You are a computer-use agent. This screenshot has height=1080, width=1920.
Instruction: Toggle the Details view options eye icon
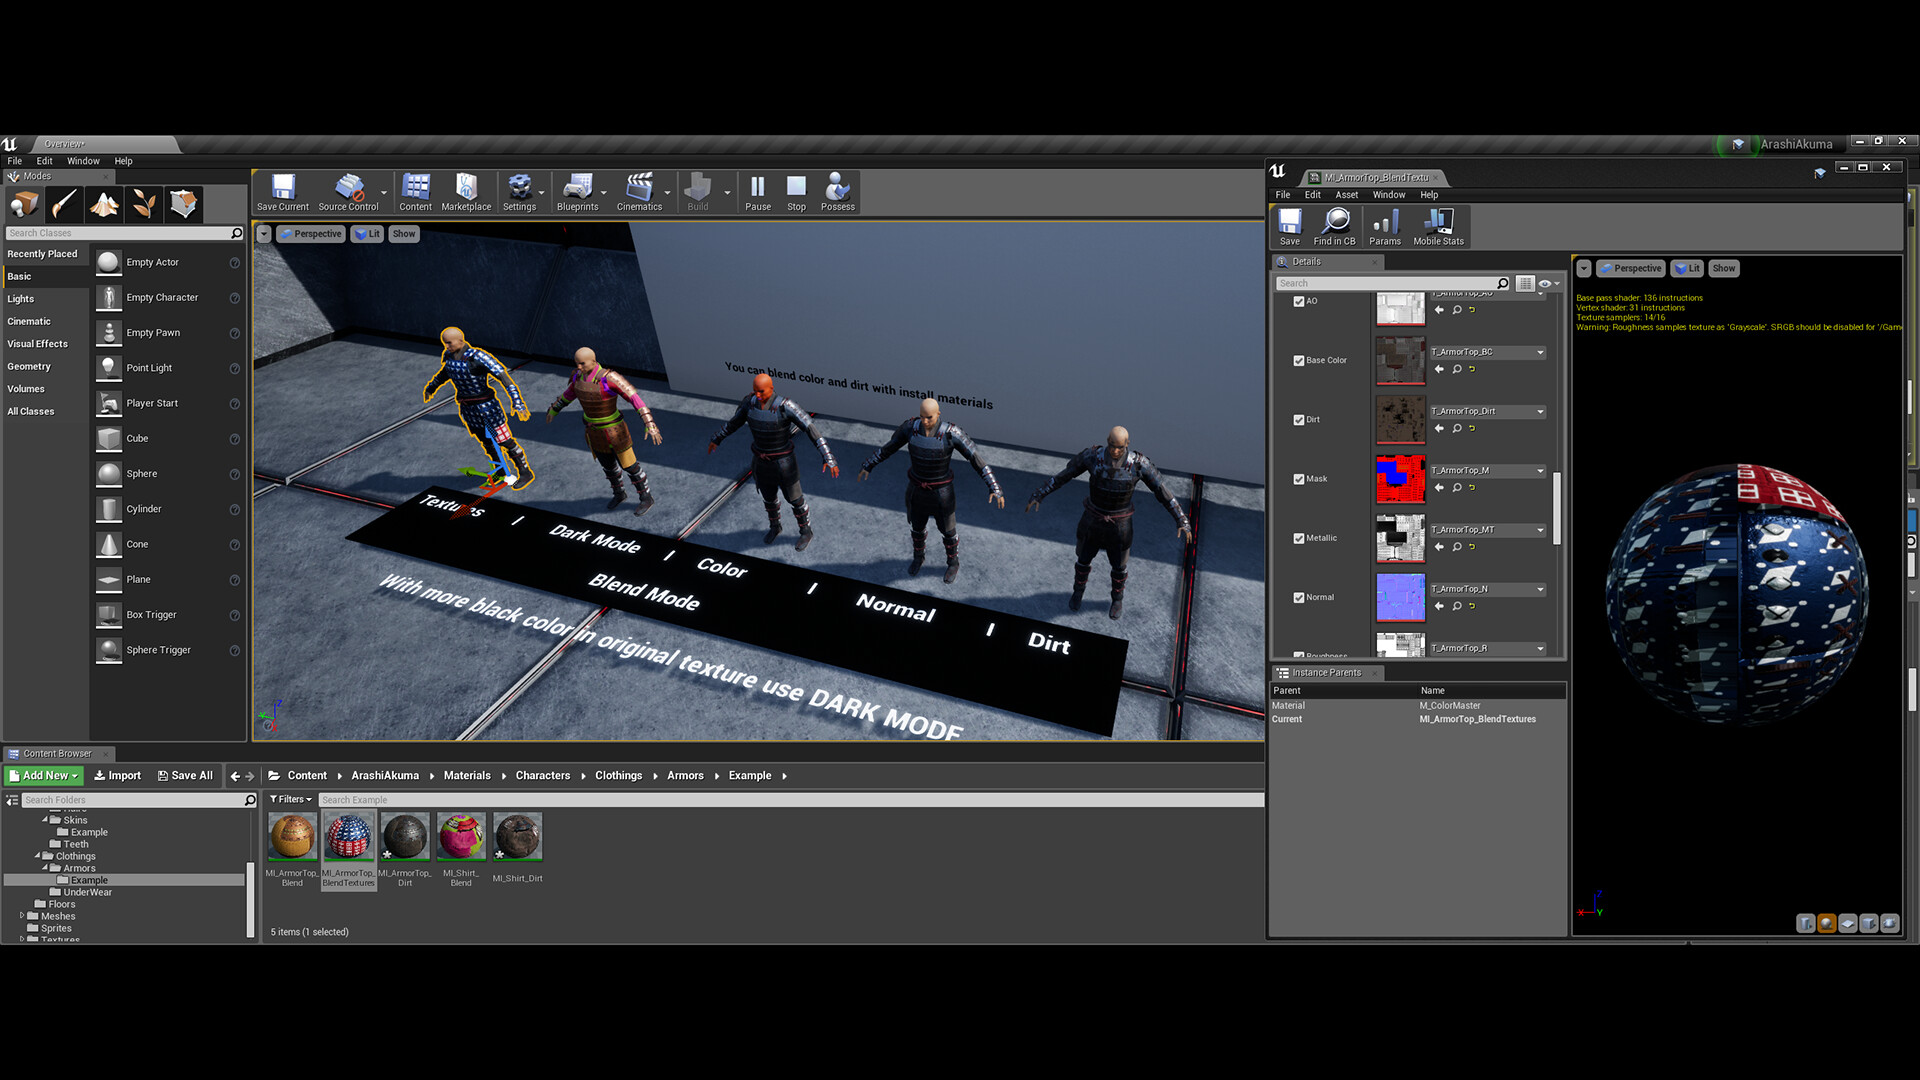pyautogui.click(x=1548, y=284)
